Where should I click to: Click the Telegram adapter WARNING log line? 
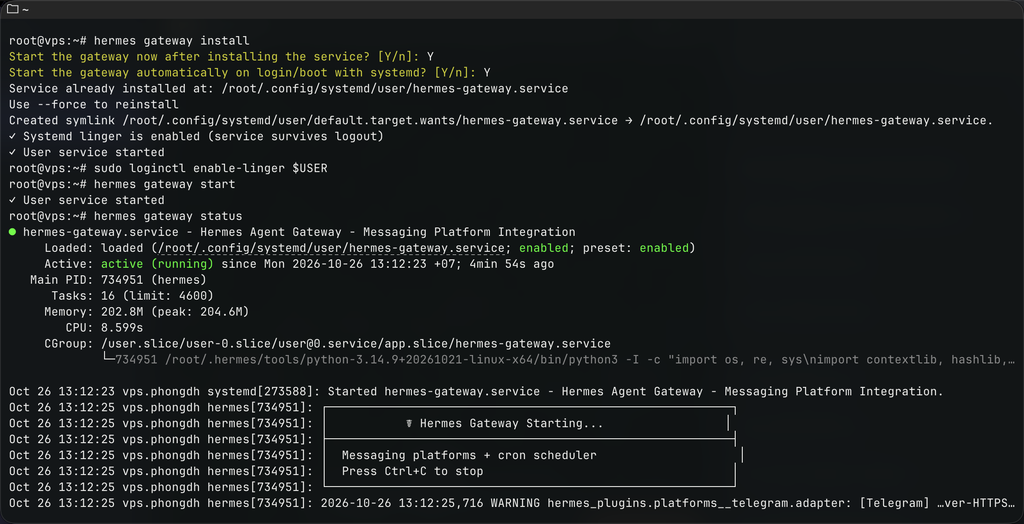(x=513, y=503)
